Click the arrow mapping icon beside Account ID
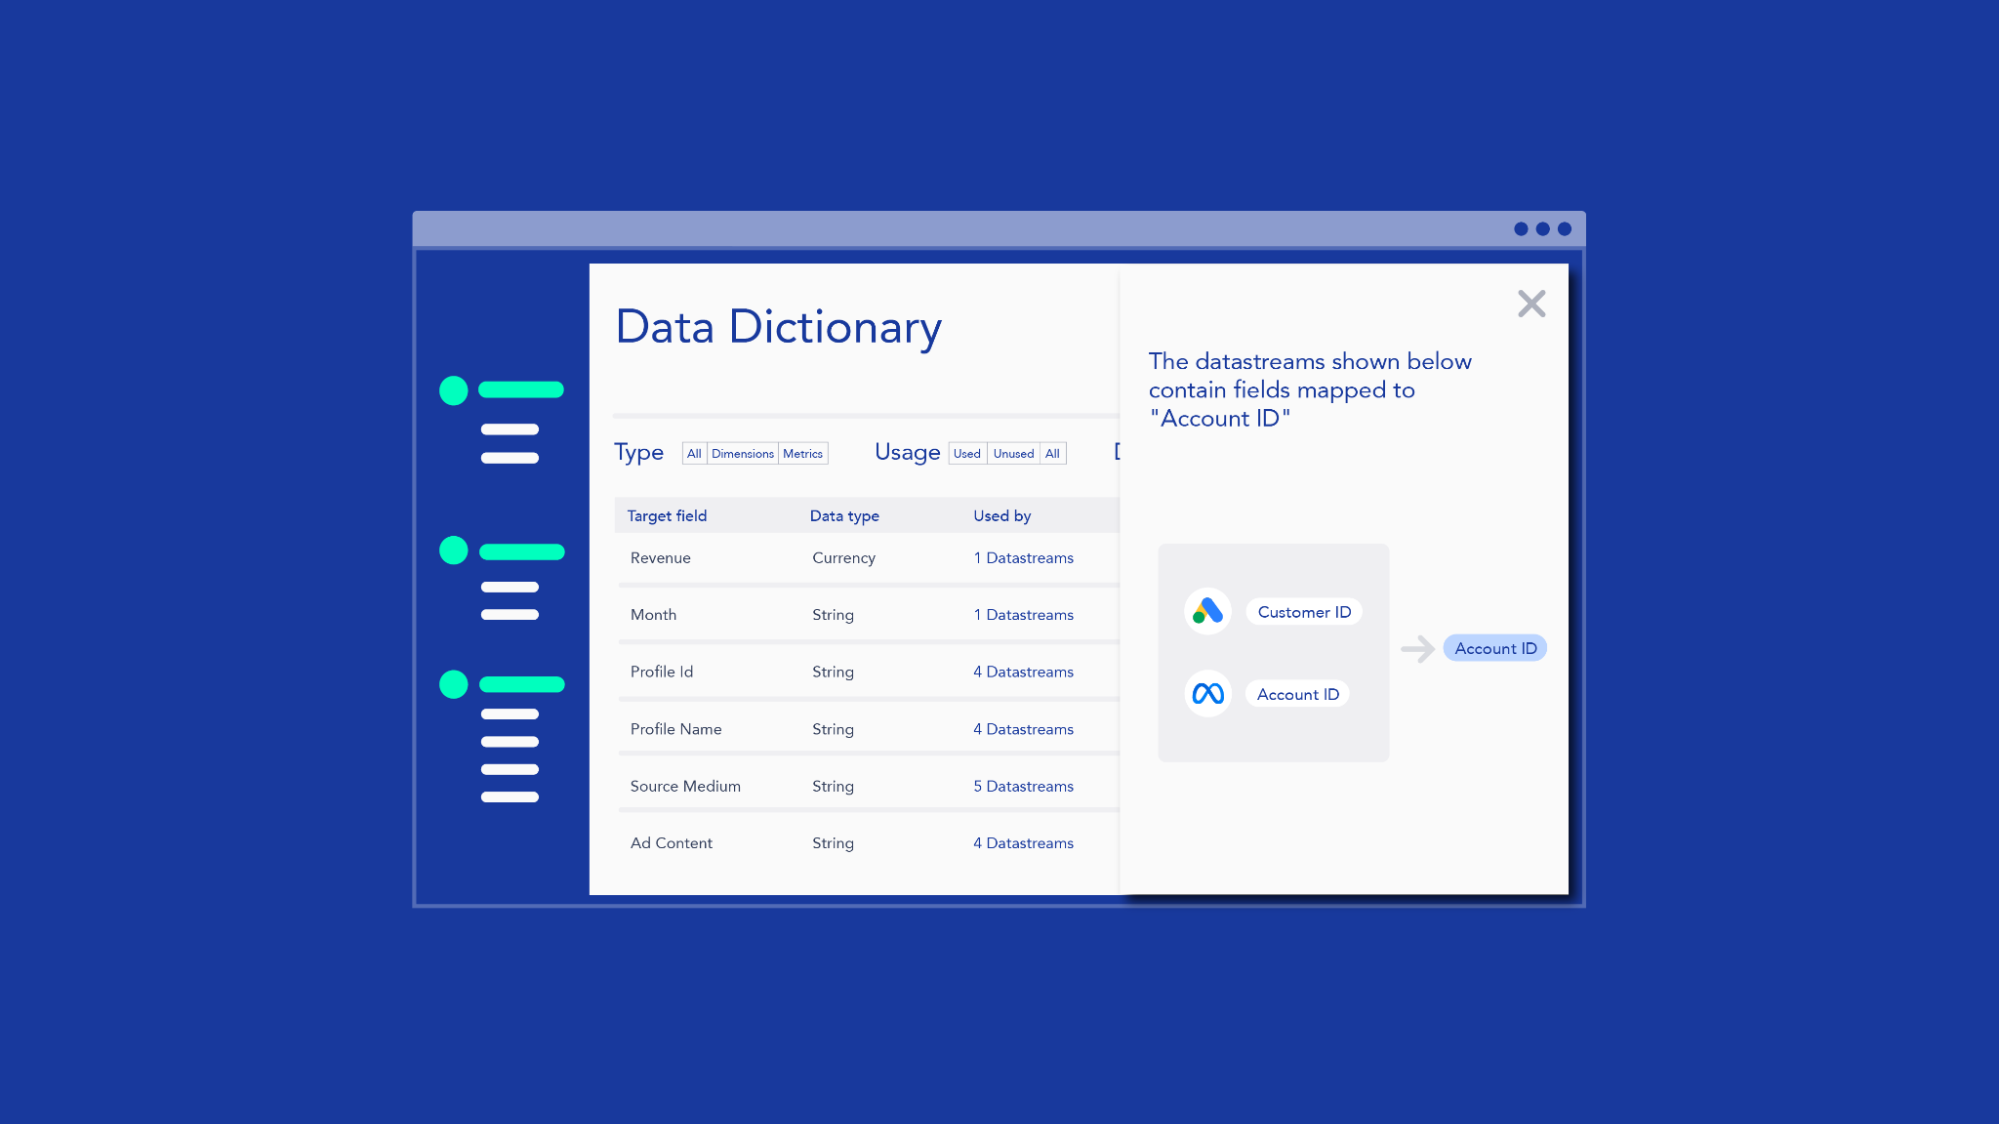Image resolution: width=1999 pixels, height=1125 pixels. pyautogui.click(x=1417, y=648)
